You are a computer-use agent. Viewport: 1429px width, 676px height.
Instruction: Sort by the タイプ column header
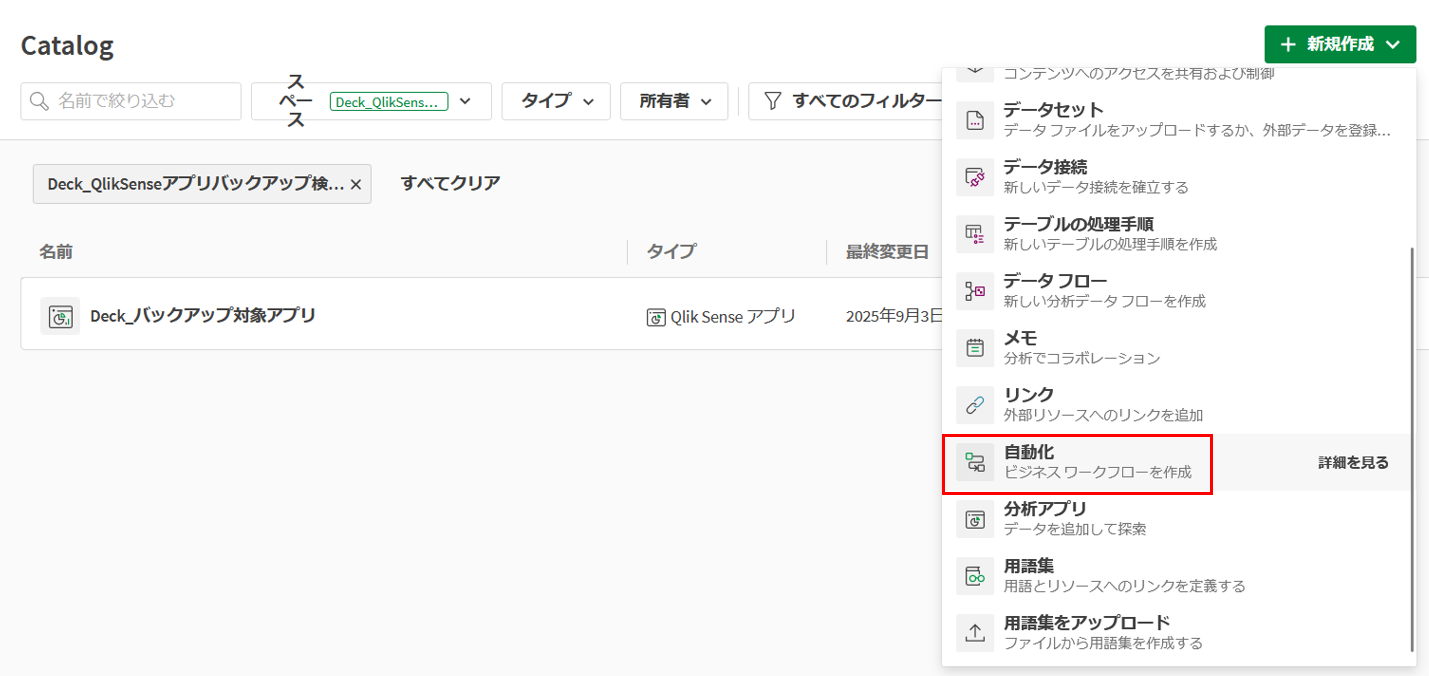tap(671, 251)
